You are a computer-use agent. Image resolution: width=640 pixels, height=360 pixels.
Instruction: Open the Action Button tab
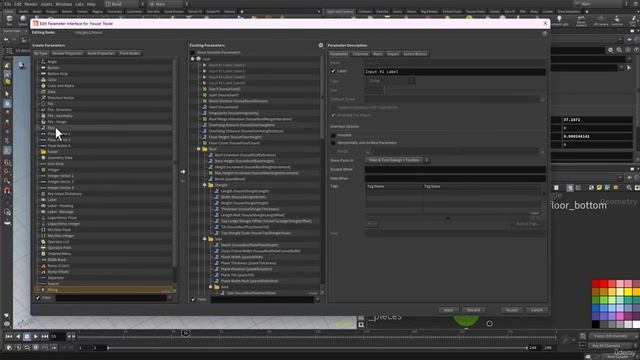[x=415, y=53]
